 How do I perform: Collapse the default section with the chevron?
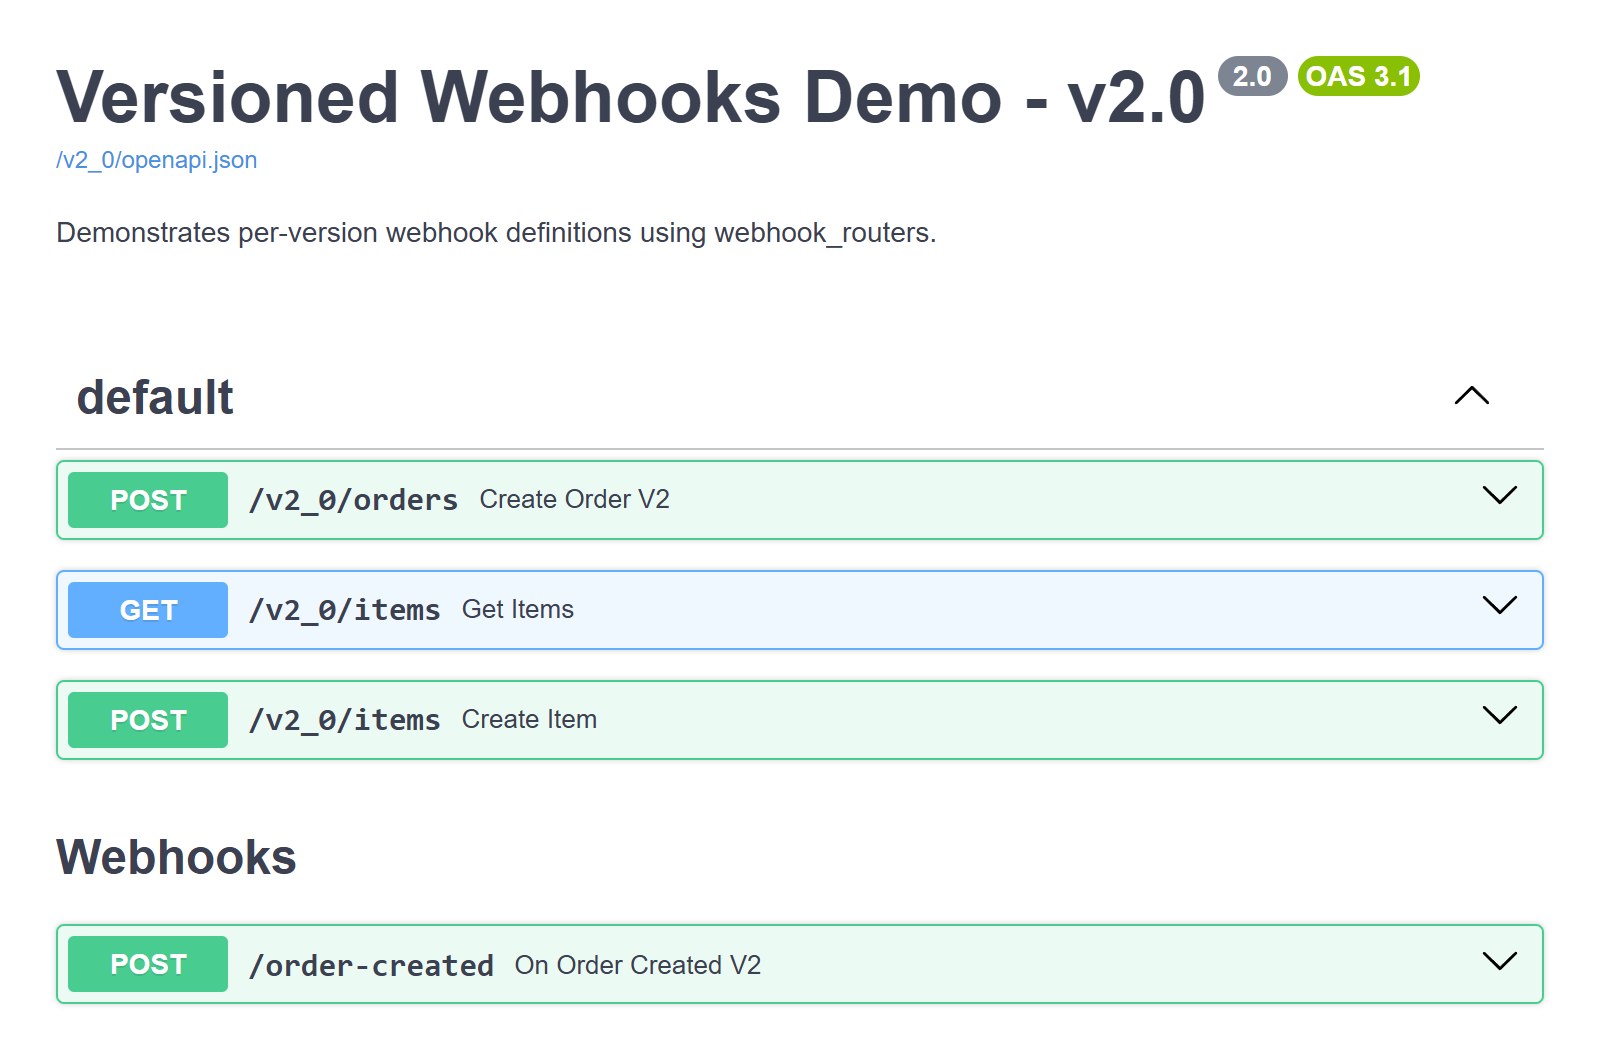click(1471, 396)
